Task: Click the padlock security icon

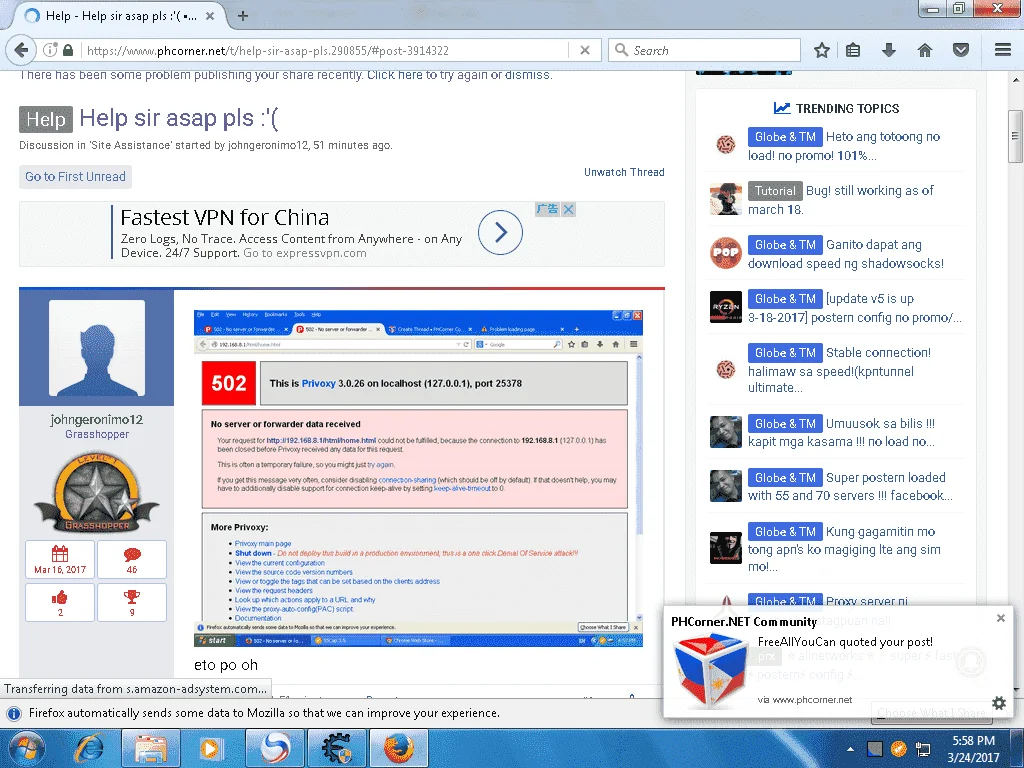Action: click(x=68, y=50)
